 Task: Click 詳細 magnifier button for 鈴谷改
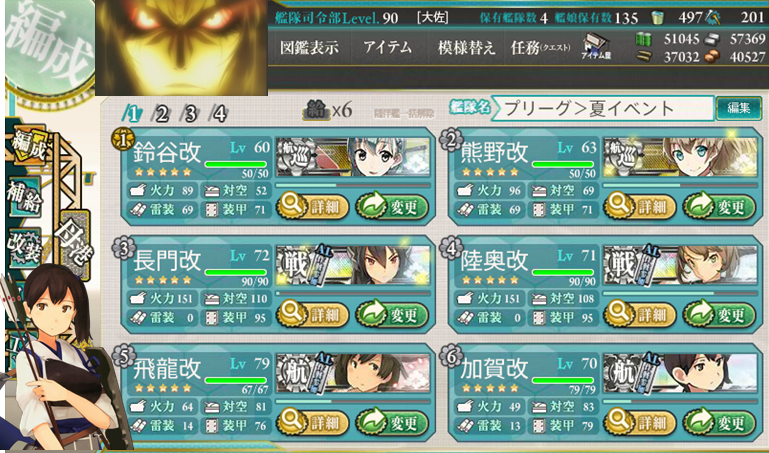click(312, 207)
